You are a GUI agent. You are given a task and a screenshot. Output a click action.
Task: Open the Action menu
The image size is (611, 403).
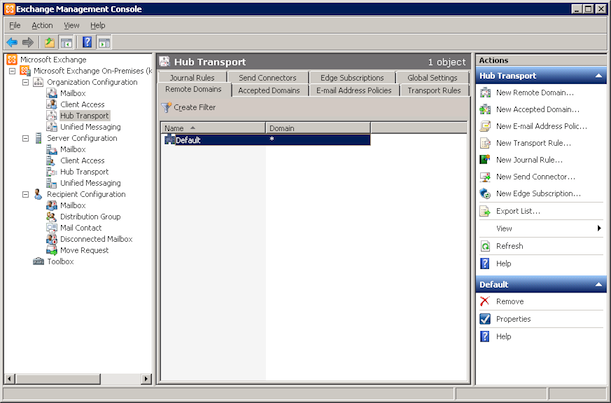(42, 26)
